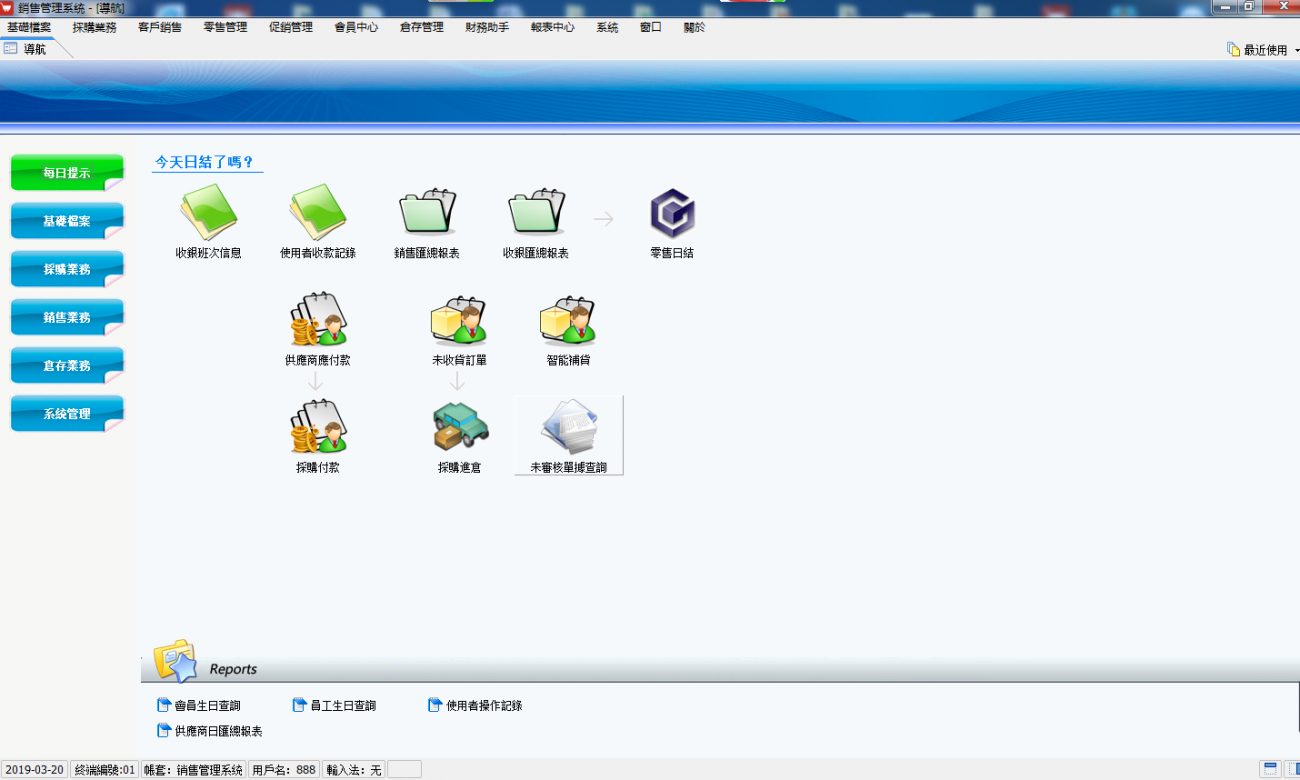Open the 供應商日匯總報表 report link
This screenshot has height=780, width=1300.
pyautogui.click(x=210, y=731)
